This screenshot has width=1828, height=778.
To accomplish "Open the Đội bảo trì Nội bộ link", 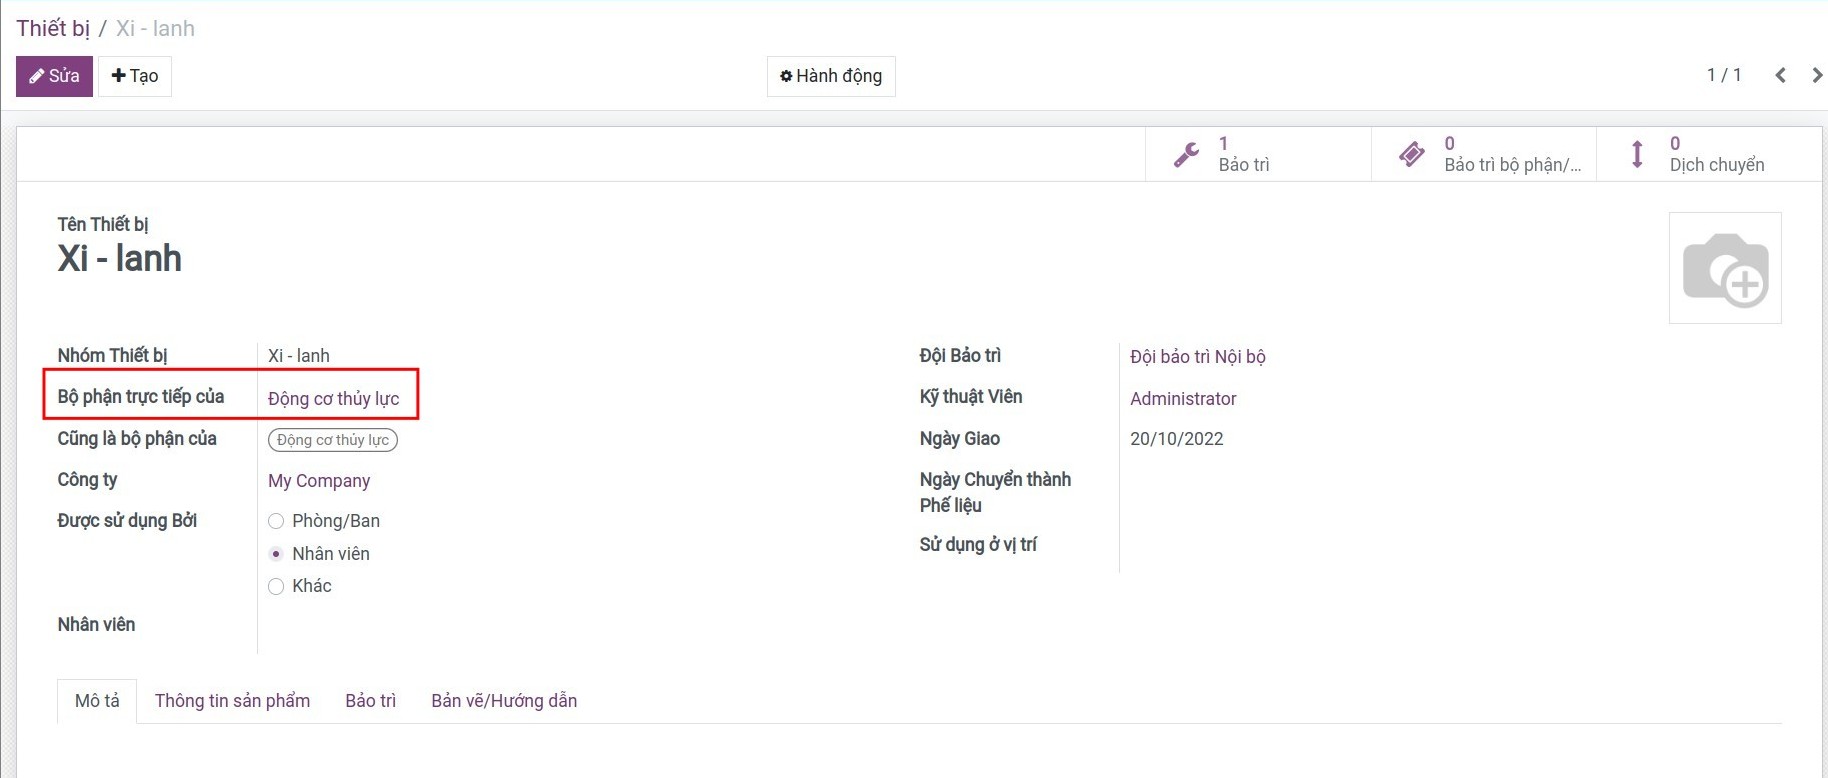I will pos(1197,357).
